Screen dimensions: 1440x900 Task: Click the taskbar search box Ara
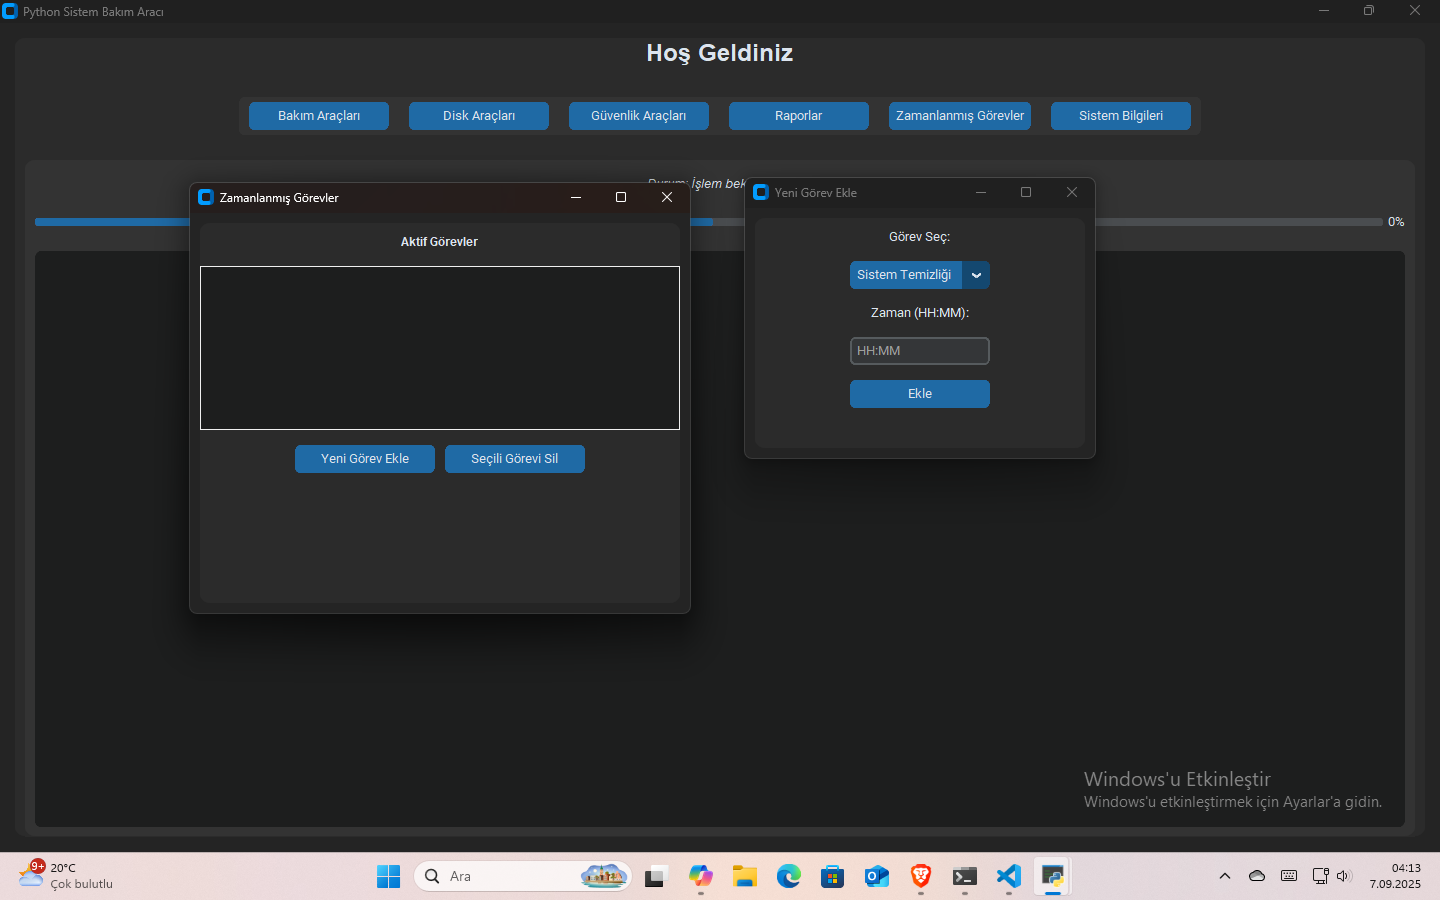point(523,876)
